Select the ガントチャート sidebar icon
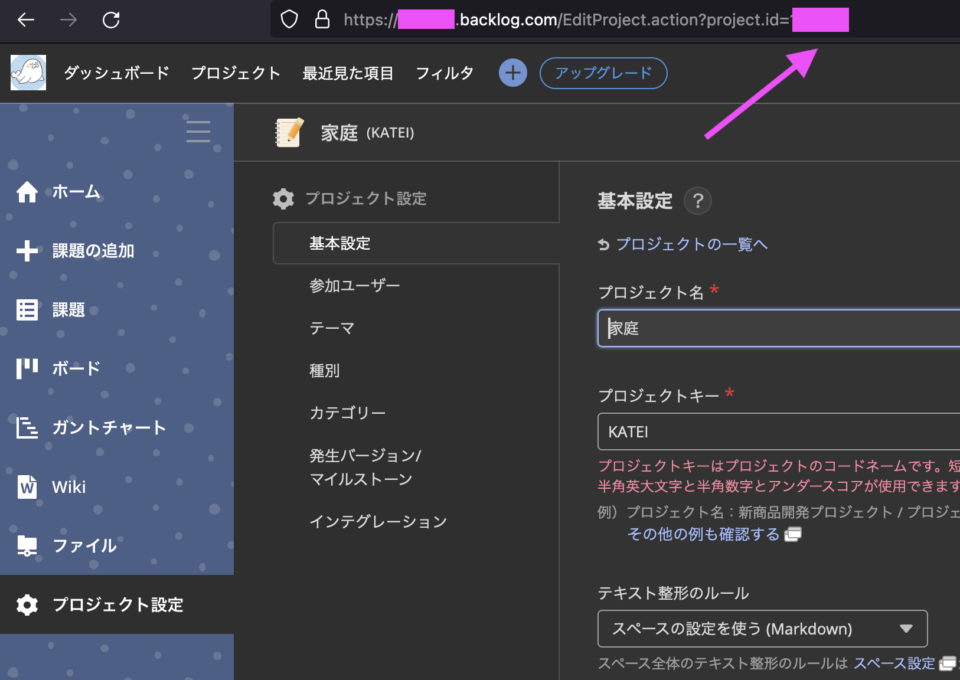Image resolution: width=960 pixels, height=680 pixels. (27, 427)
